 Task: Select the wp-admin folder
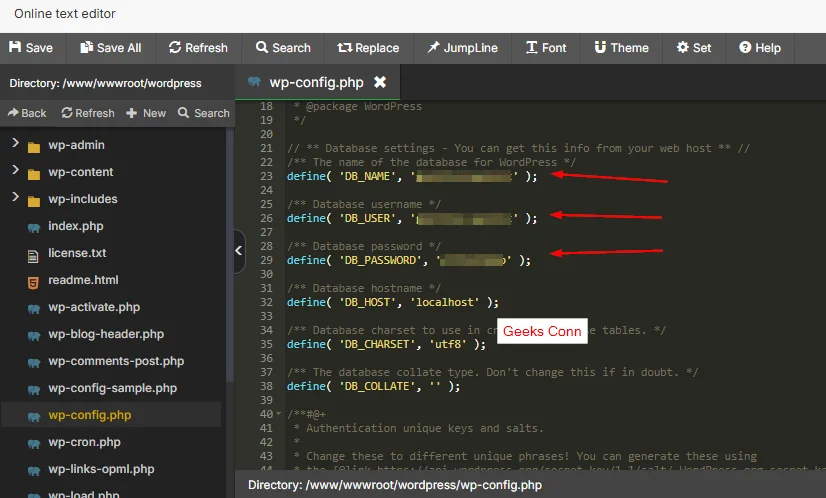(76, 145)
